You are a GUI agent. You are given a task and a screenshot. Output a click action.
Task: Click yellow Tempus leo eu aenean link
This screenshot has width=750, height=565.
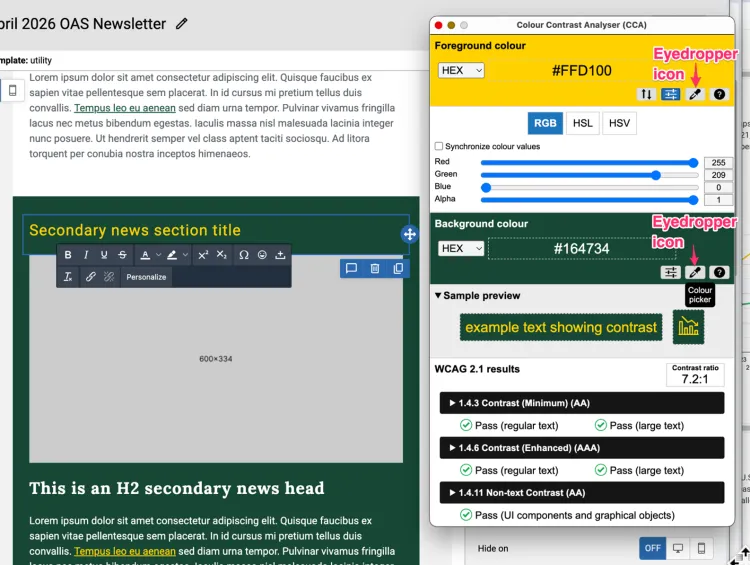tap(125, 551)
